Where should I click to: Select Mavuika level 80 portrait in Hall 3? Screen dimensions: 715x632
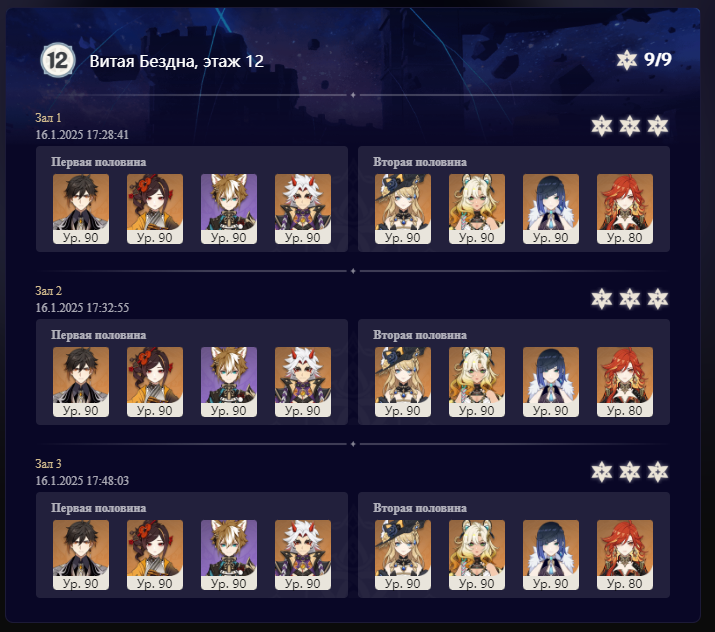[x=625, y=555]
